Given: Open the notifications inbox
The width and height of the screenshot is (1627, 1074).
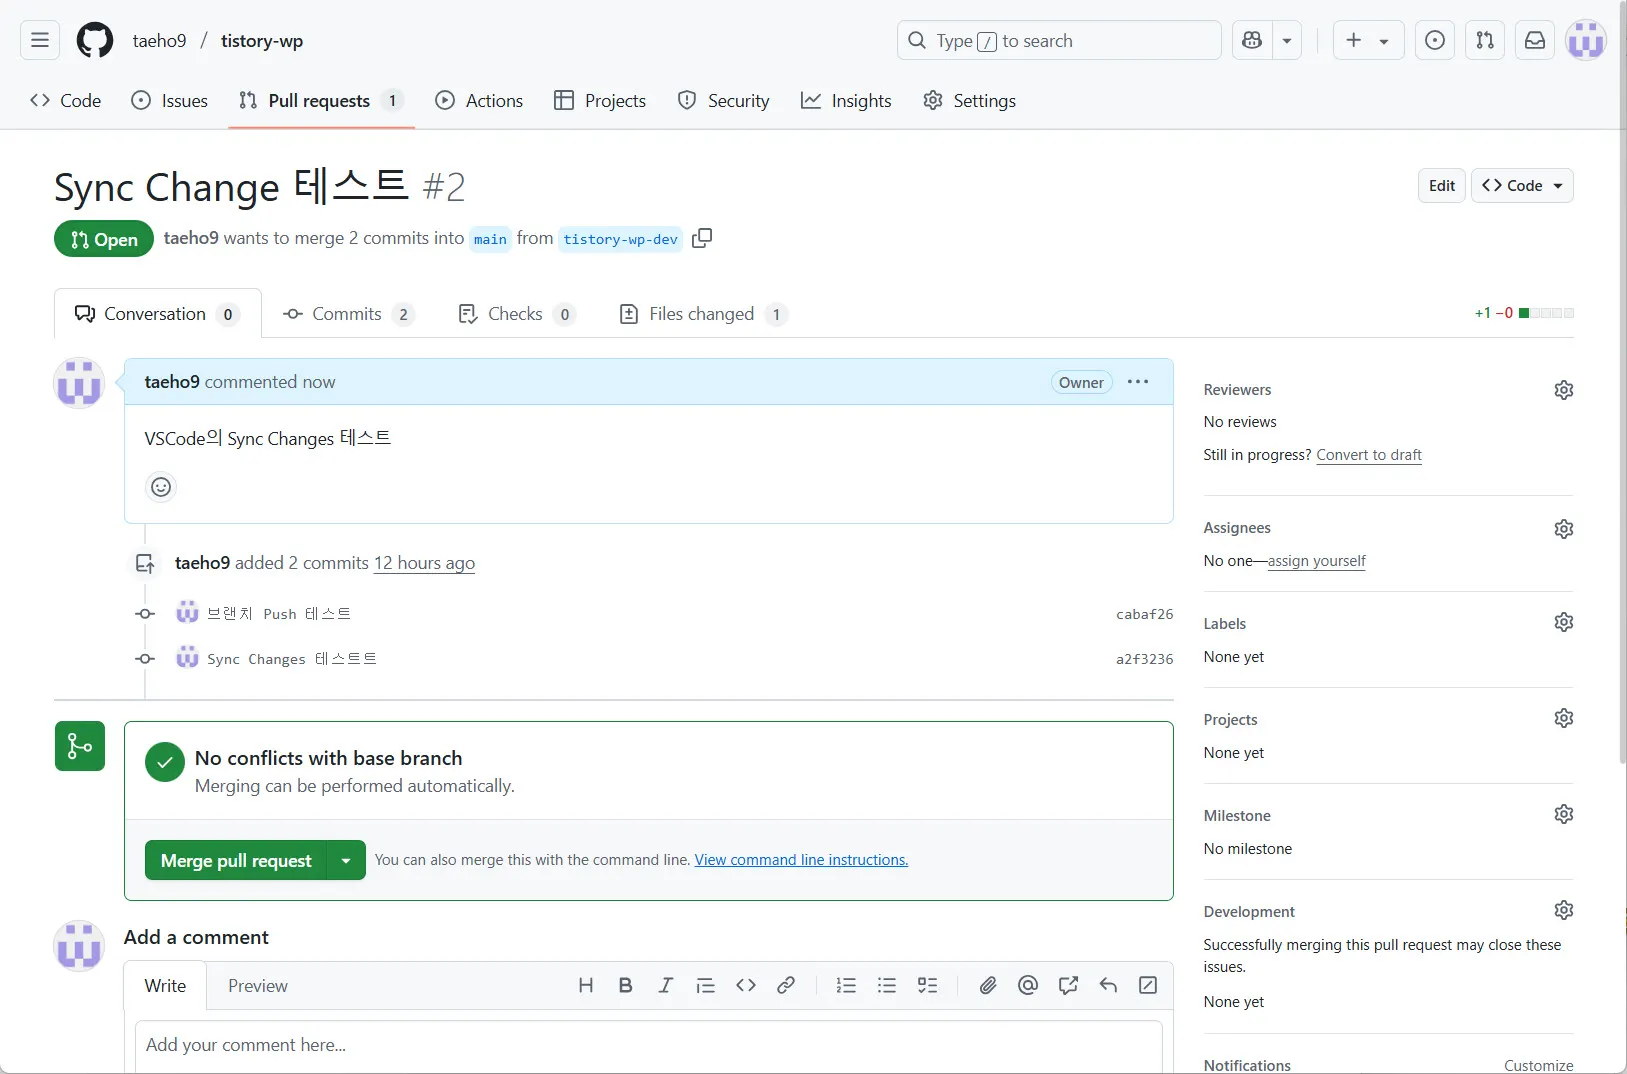Looking at the screenshot, I should point(1535,40).
